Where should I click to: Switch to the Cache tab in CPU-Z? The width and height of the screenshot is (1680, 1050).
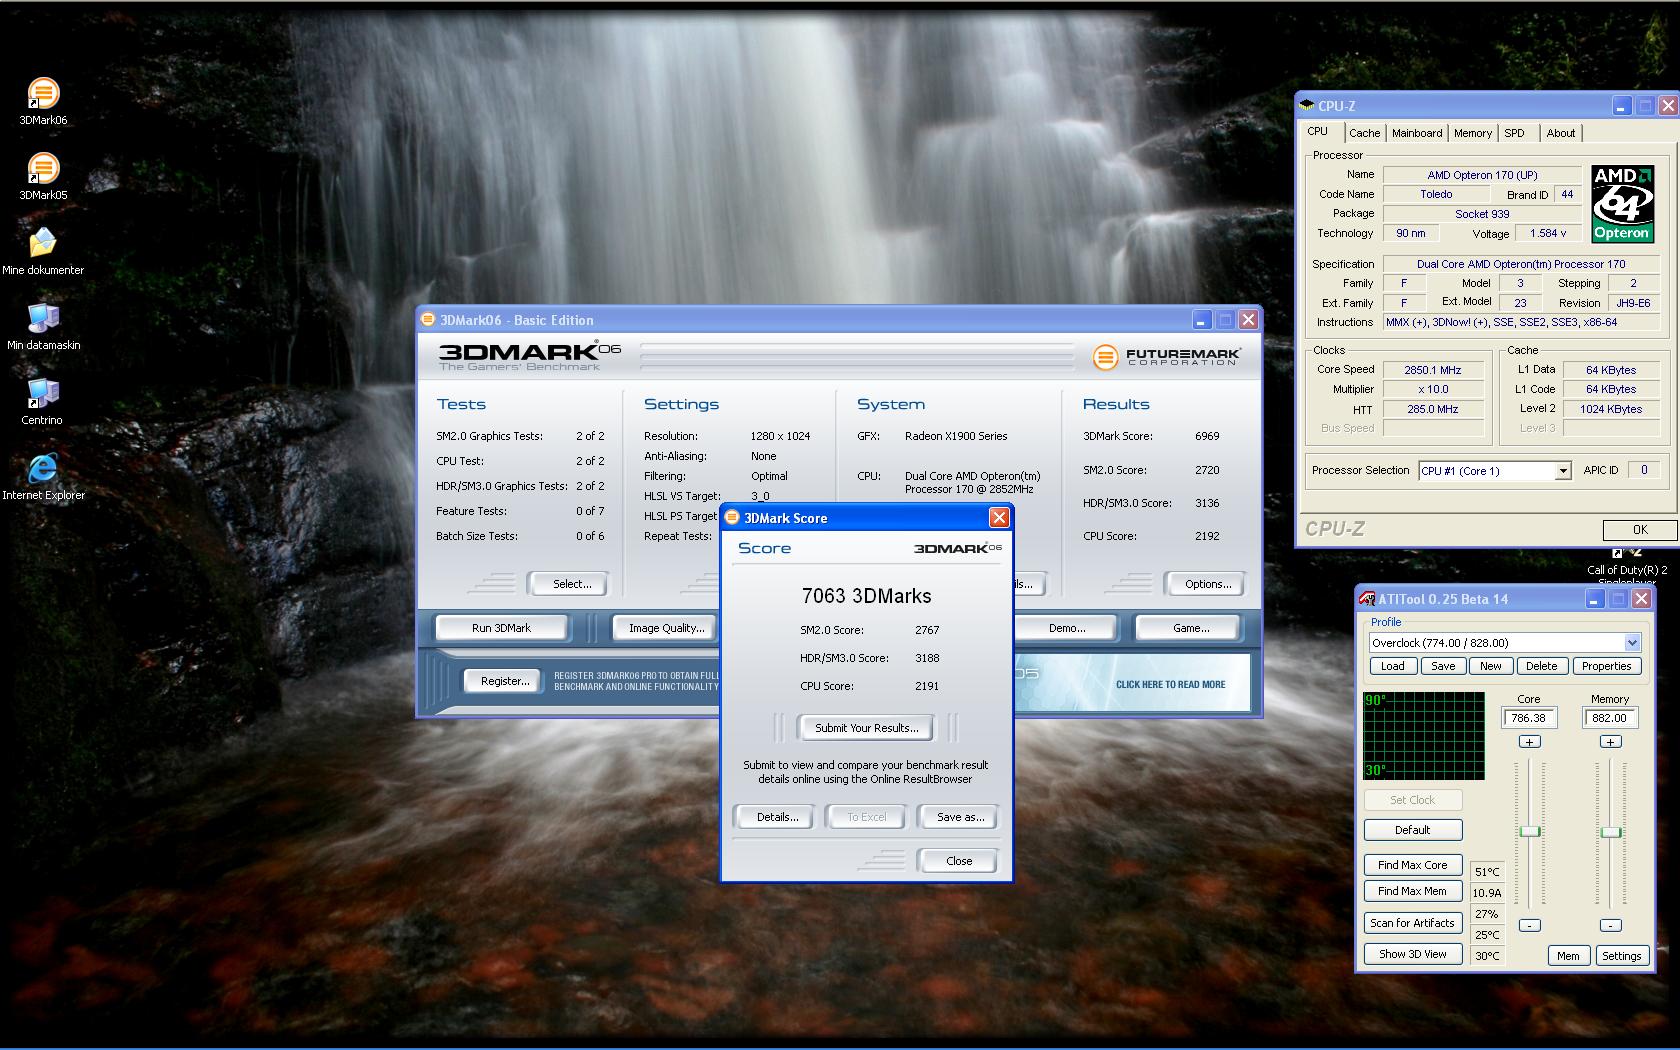click(x=1364, y=133)
